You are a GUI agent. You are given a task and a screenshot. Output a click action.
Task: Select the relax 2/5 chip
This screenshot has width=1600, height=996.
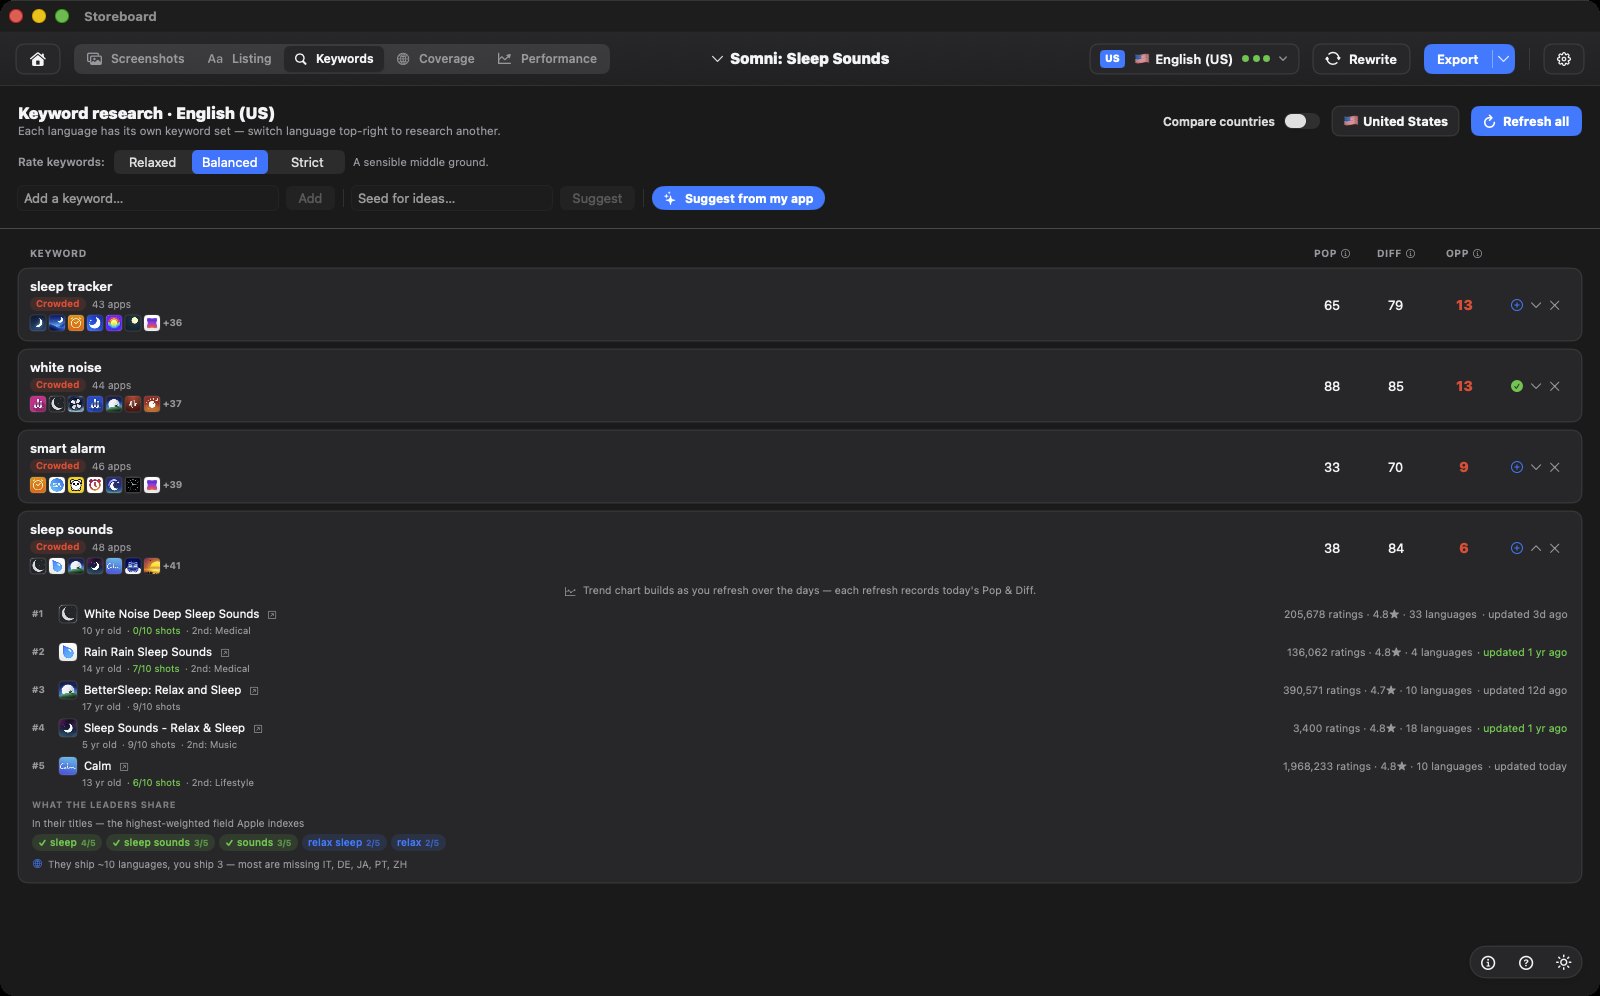418,843
